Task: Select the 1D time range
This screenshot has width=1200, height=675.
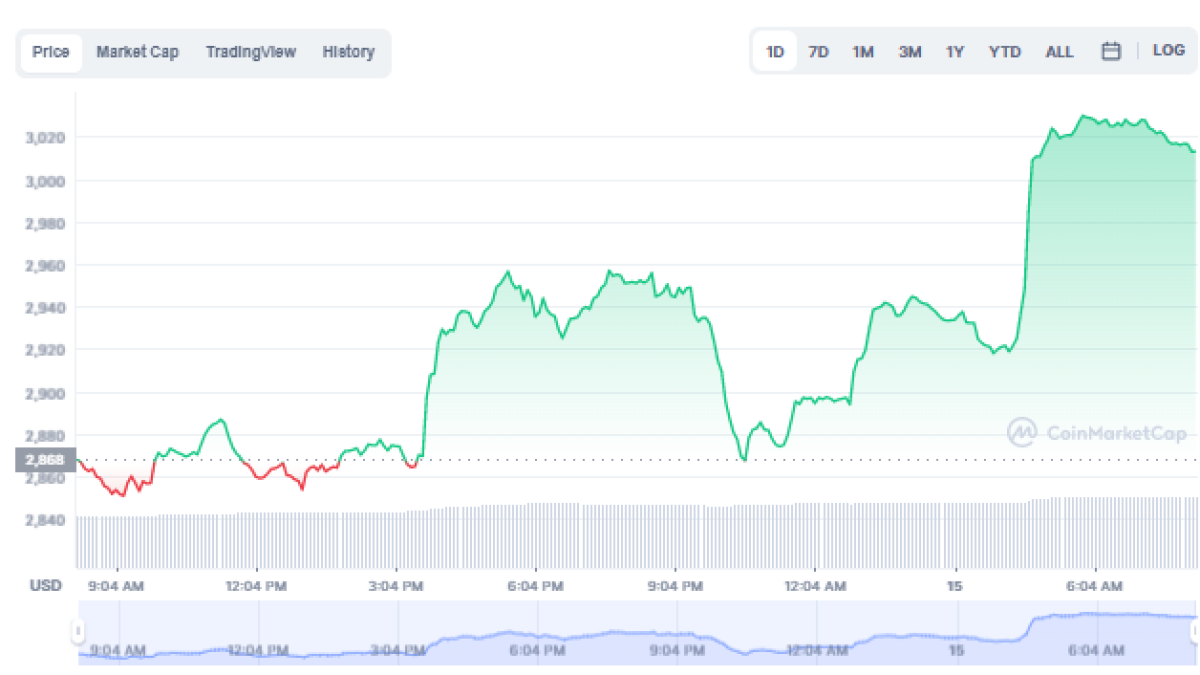Action: tap(774, 52)
